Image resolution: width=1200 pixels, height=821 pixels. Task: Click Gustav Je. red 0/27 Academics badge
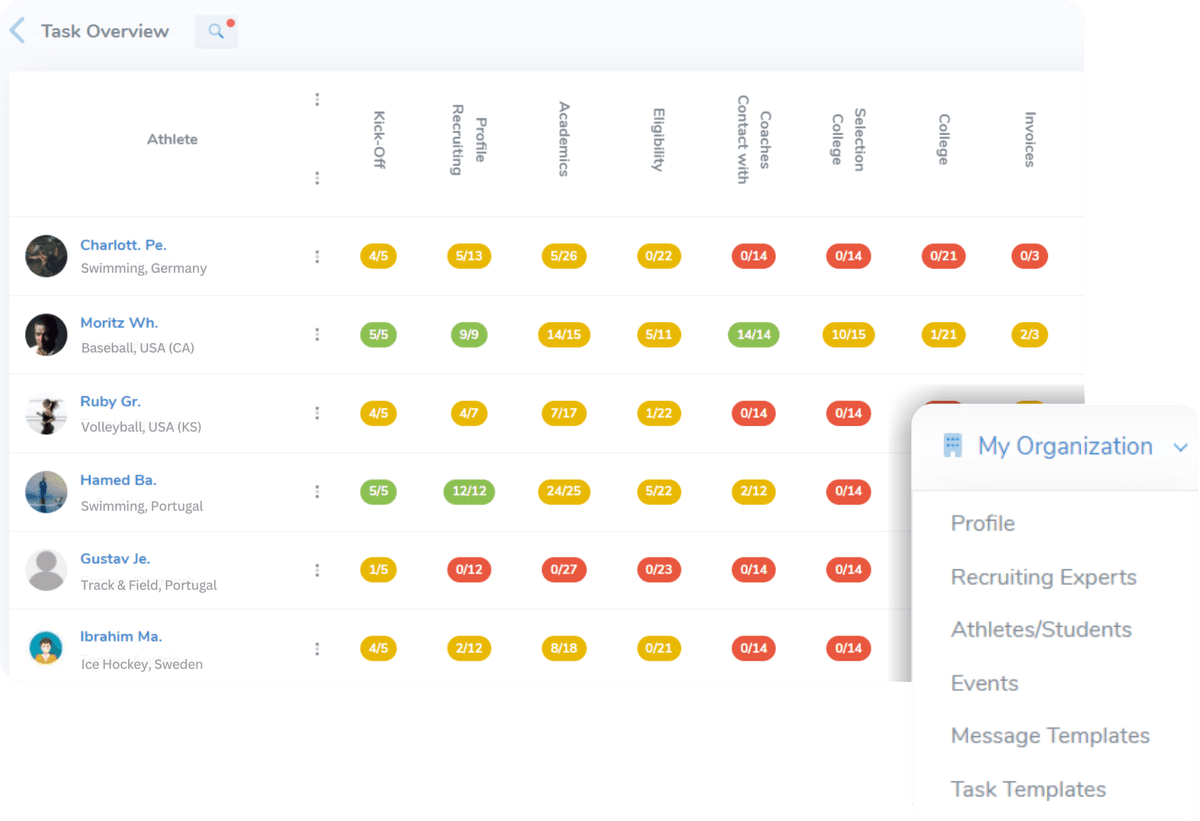563,570
